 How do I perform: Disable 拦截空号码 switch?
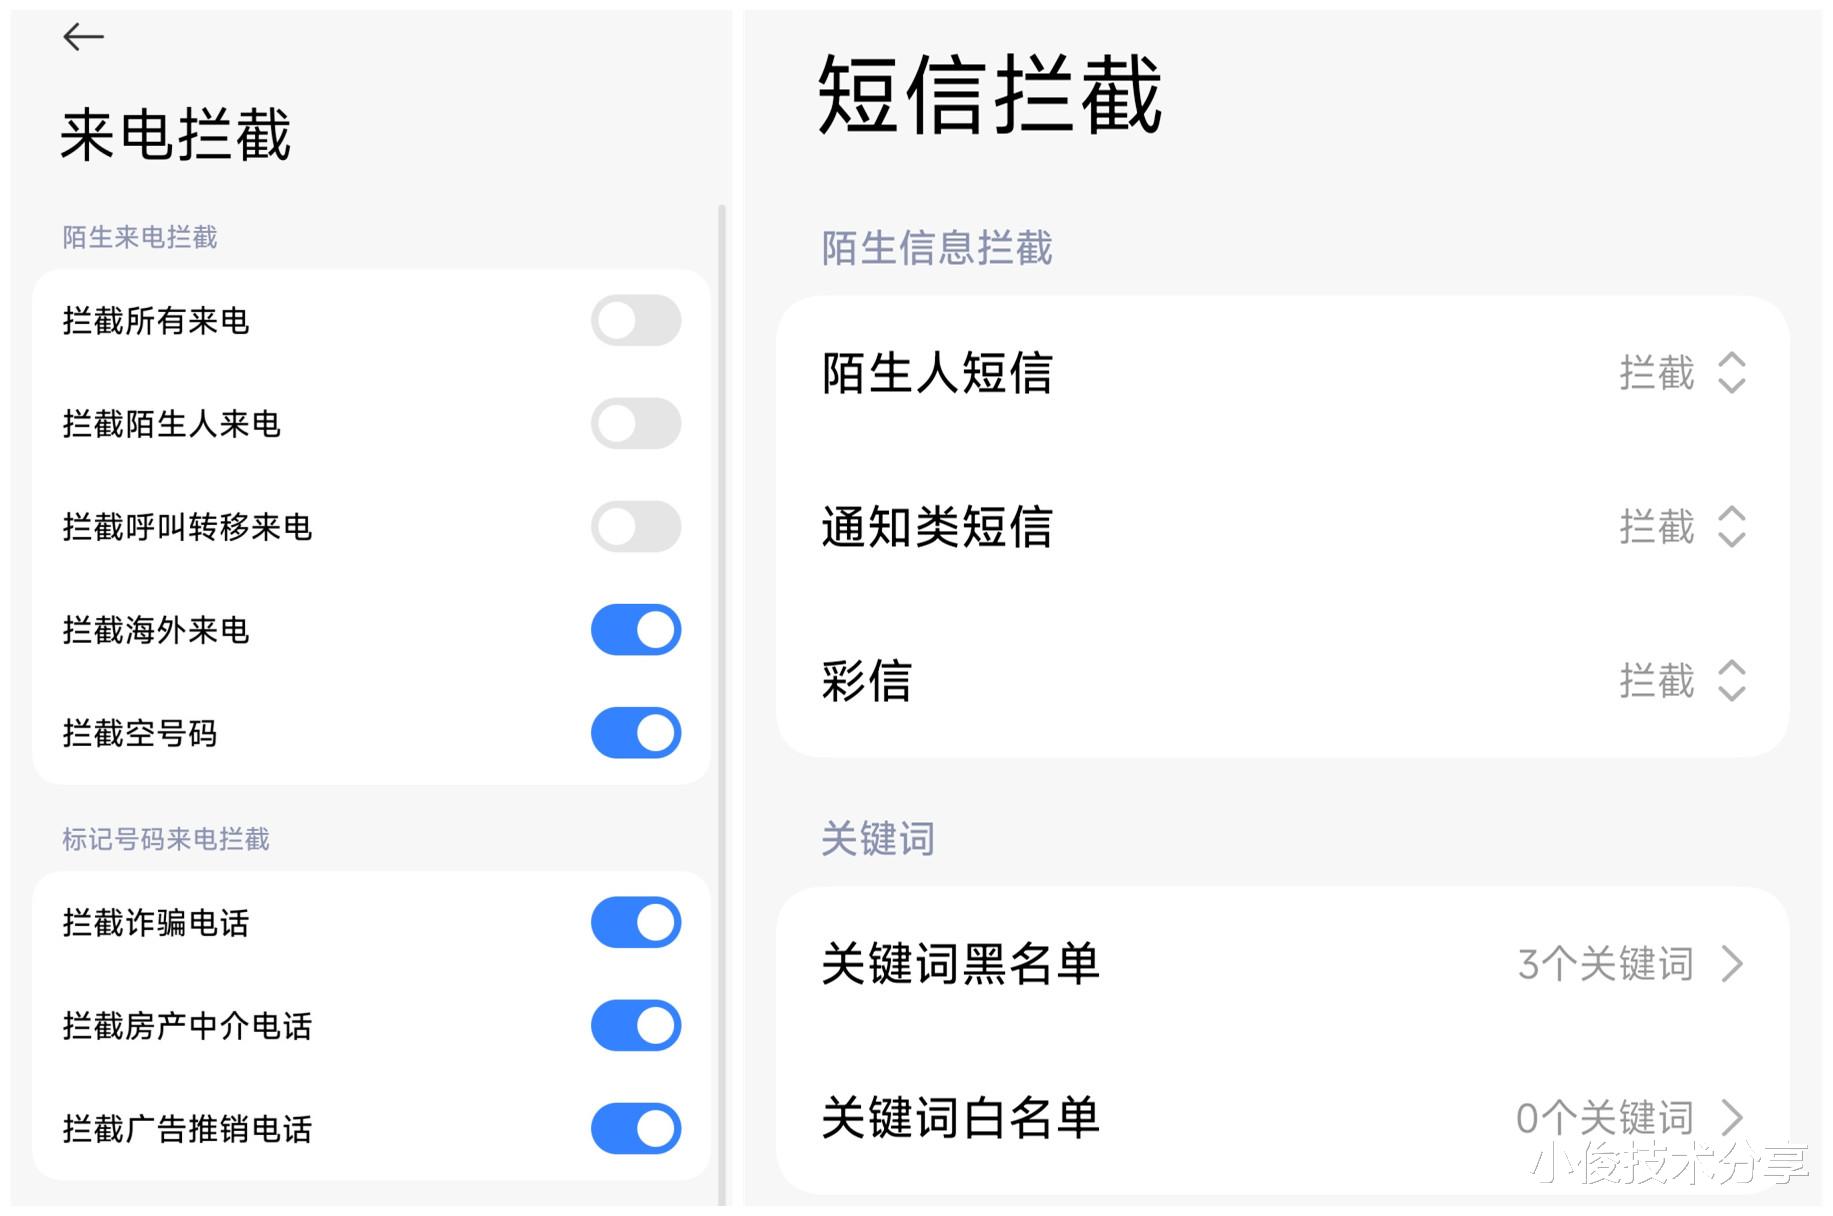point(636,733)
